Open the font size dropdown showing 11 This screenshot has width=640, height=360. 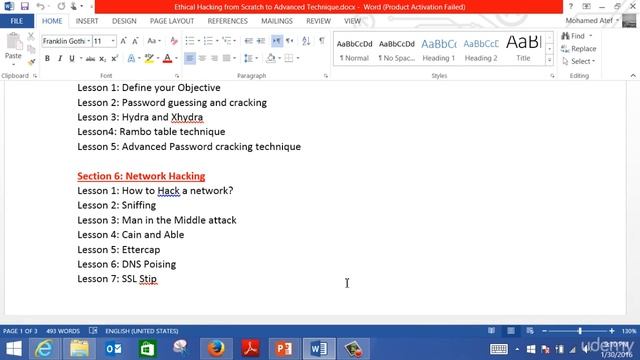(113, 41)
